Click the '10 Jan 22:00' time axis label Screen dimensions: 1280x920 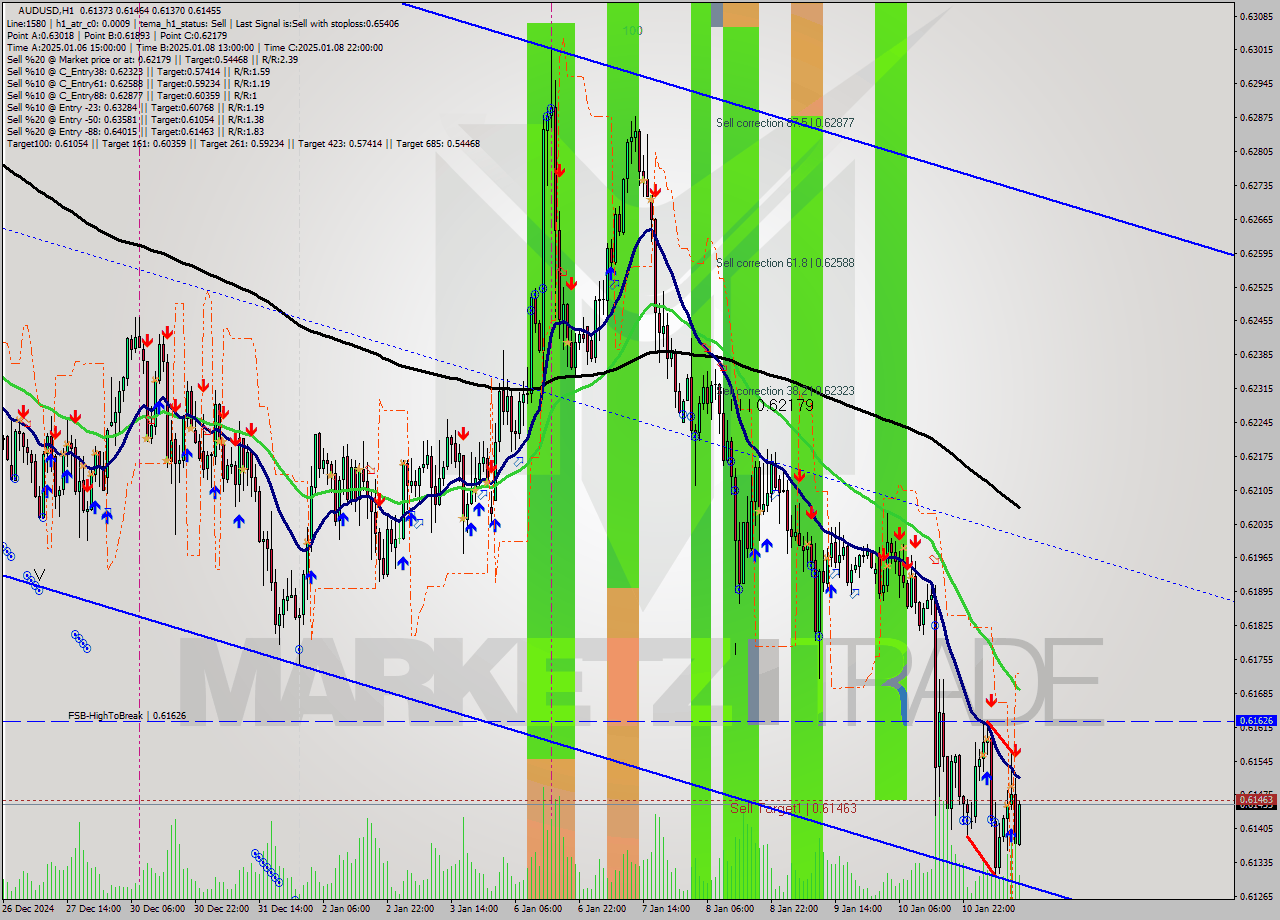tap(990, 909)
